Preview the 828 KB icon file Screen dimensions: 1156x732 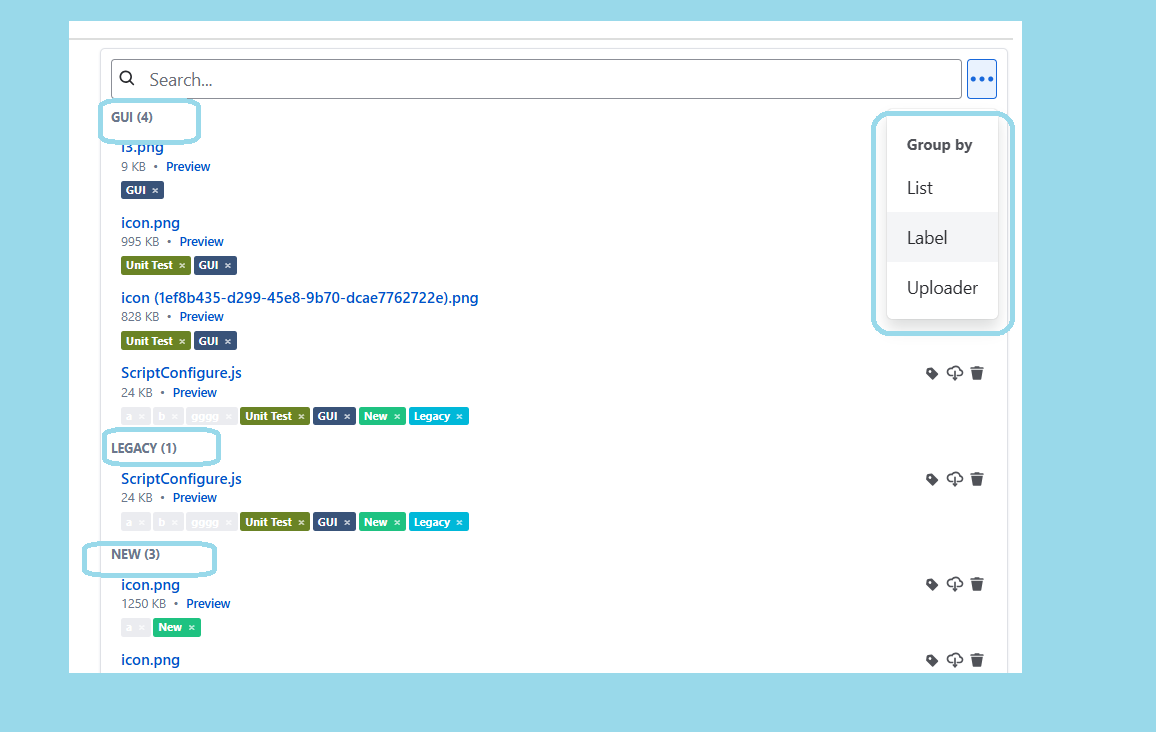[201, 317]
